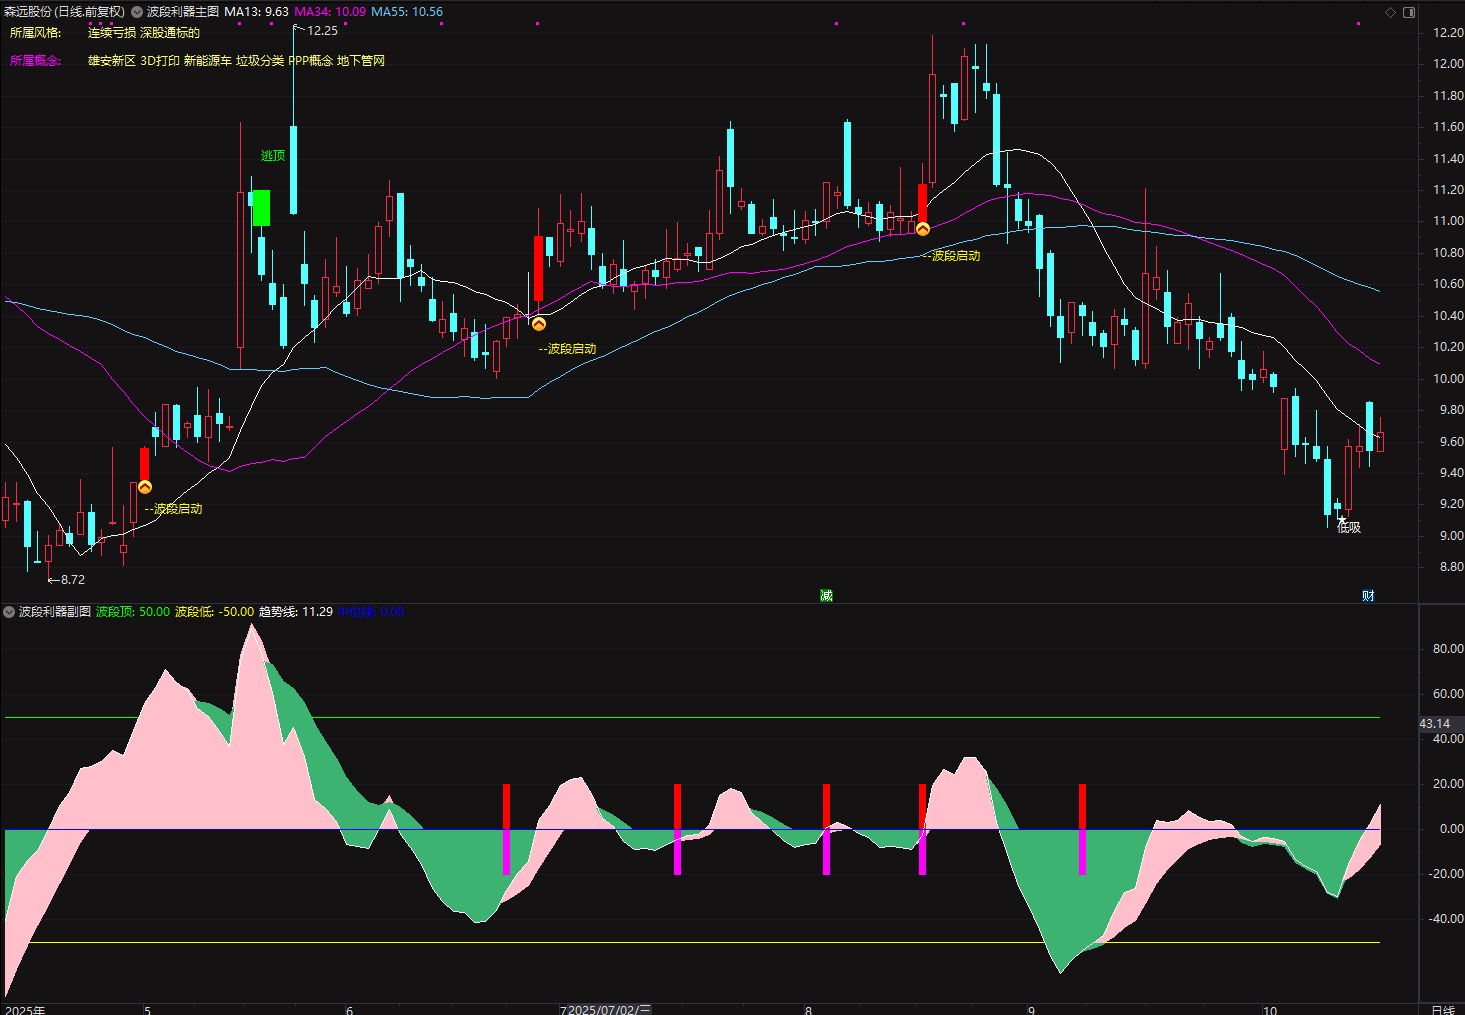Expand the 波段利器副图 indicator dropdown arrow
This screenshot has width=1465, height=1015.
[9, 611]
